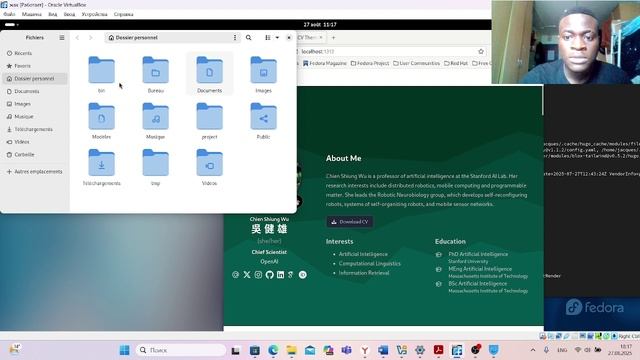Open Red Hat bookmark folder
The width and height of the screenshot is (640, 360).
[x=456, y=63]
